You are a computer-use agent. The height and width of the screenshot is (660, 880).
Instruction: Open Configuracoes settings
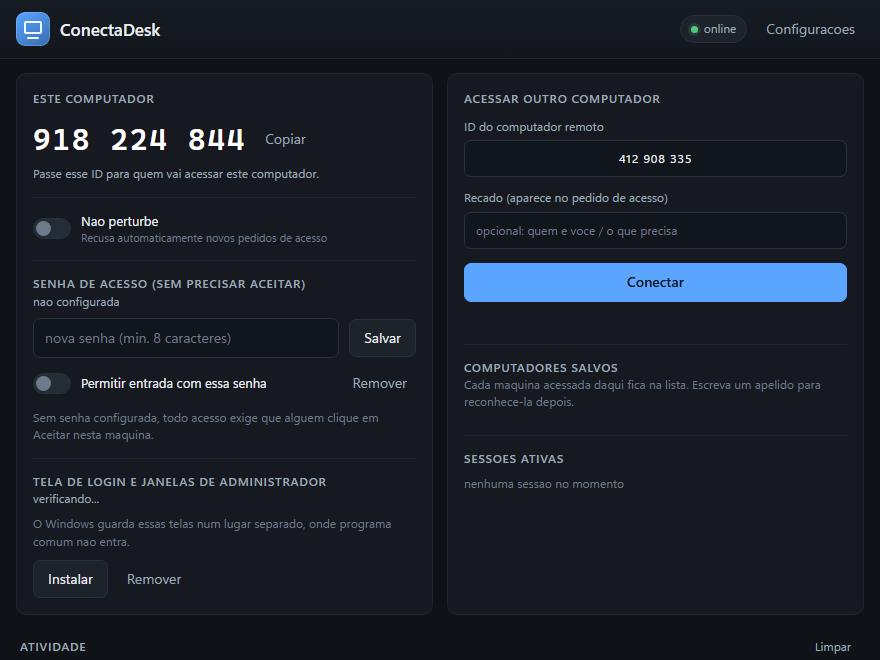(x=810, y=29)
